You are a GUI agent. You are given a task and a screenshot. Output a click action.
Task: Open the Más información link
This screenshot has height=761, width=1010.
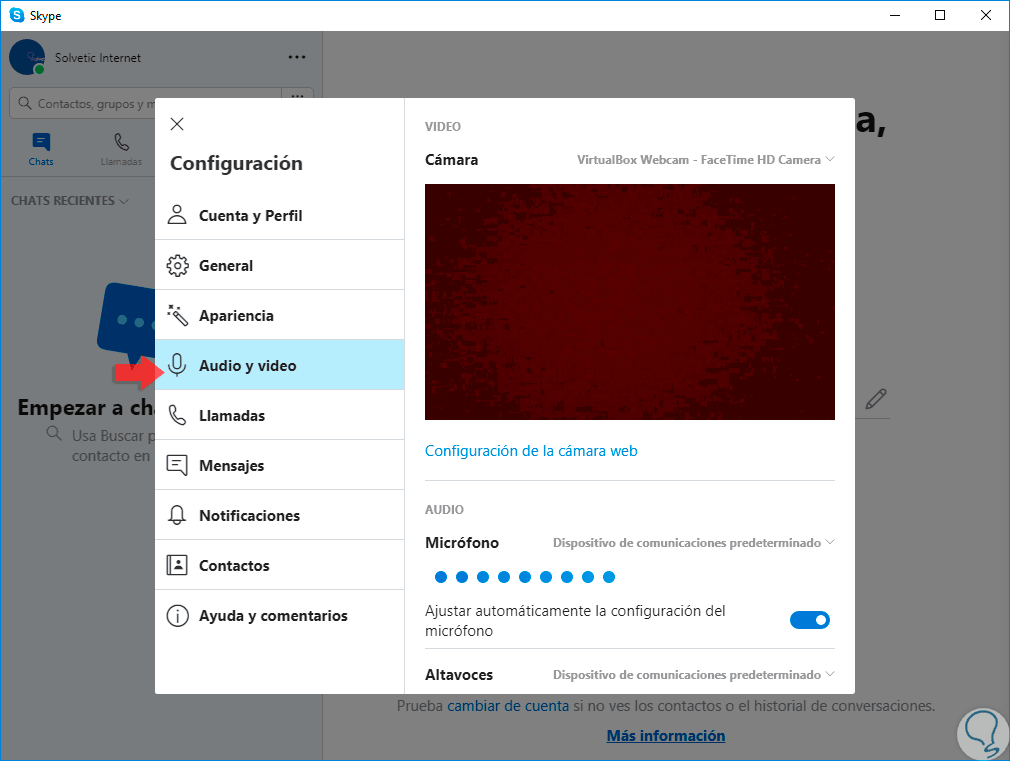click(665, 735)
